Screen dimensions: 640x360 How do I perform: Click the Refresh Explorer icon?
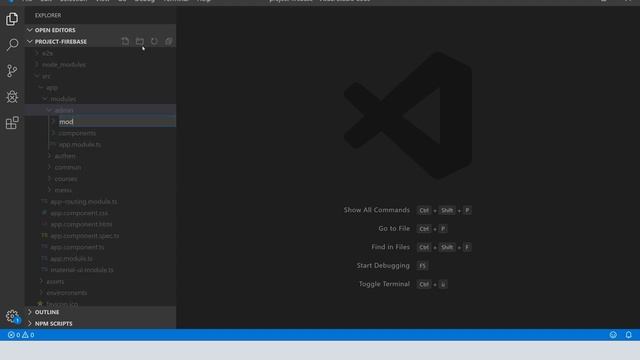(x=154, y=41)
